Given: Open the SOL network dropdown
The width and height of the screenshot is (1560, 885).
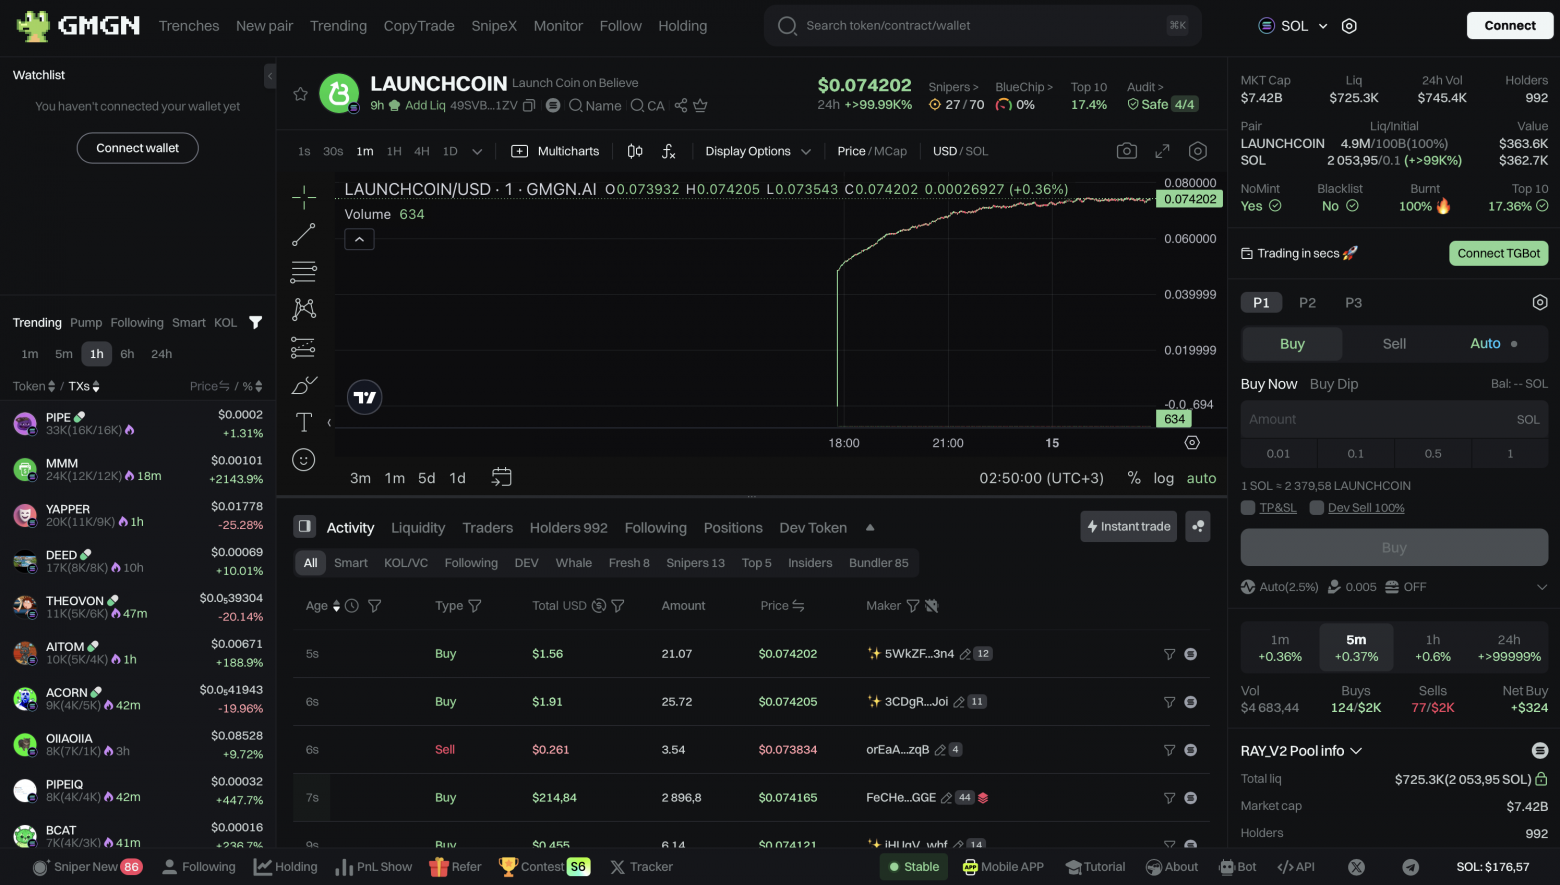Looking at the screenshot, I should tap(1293, 26).
